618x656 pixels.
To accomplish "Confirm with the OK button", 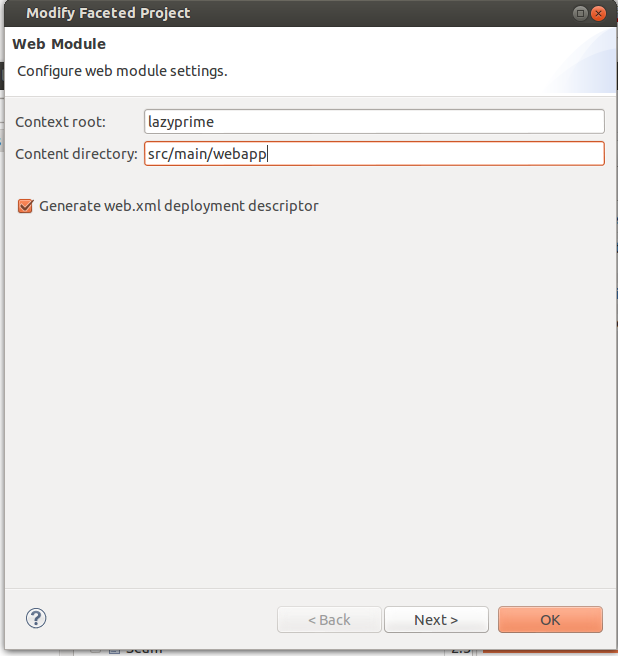I will (x=550, y=620).
